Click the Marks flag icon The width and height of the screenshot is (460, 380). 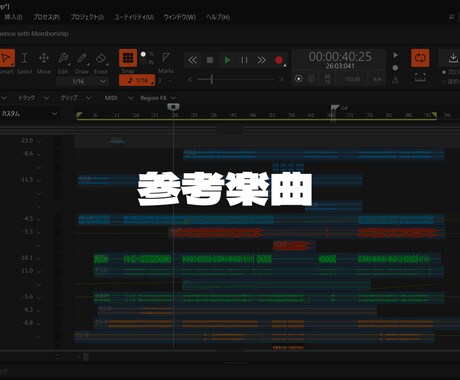[166, 58]
